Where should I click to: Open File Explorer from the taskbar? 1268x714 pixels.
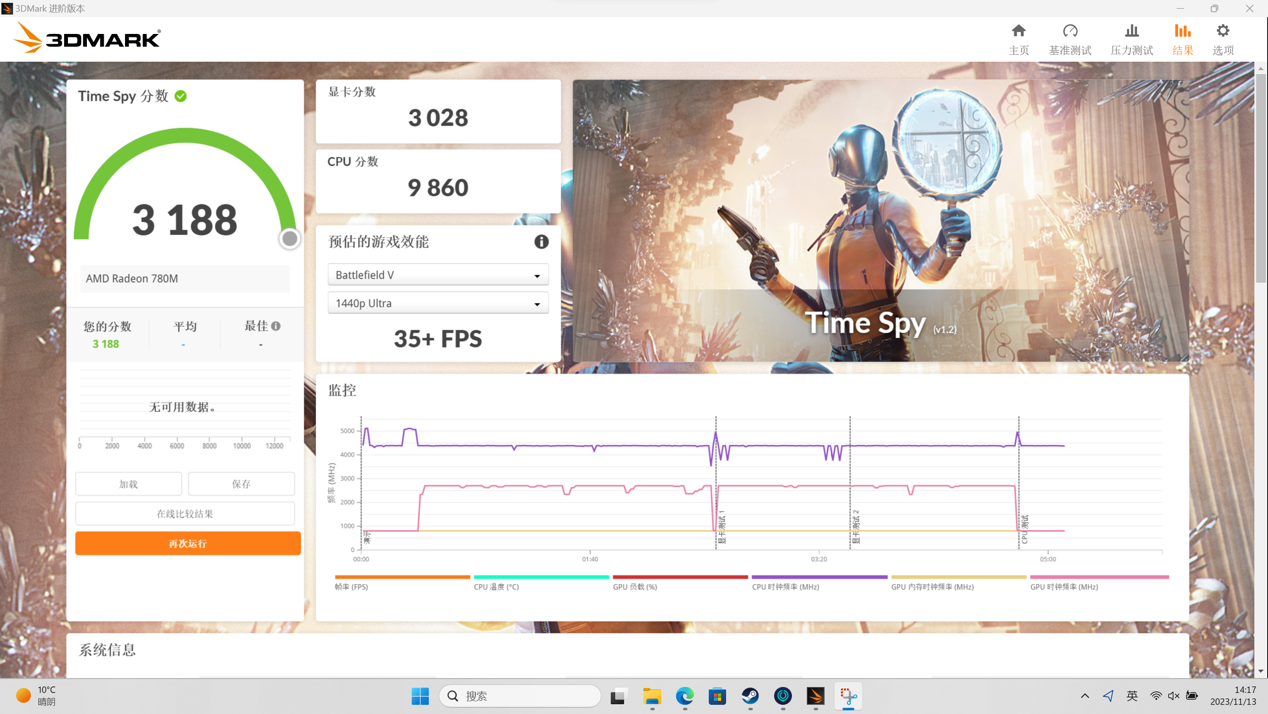click(x=652, y=696)
